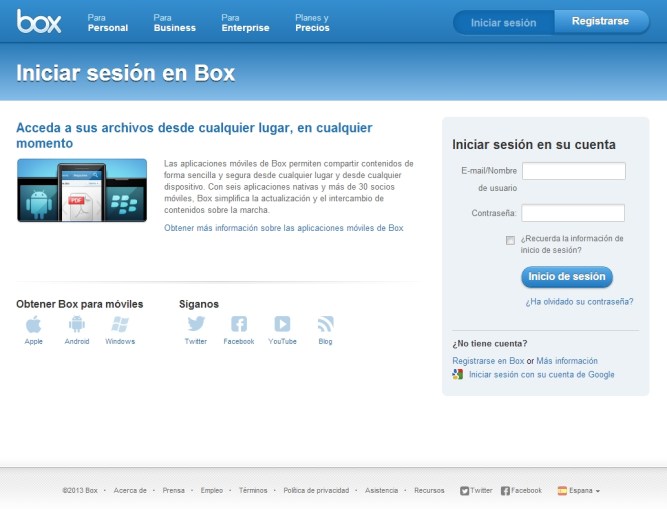
Task: Open the Para Business menu item
Action: pos(174,22)
